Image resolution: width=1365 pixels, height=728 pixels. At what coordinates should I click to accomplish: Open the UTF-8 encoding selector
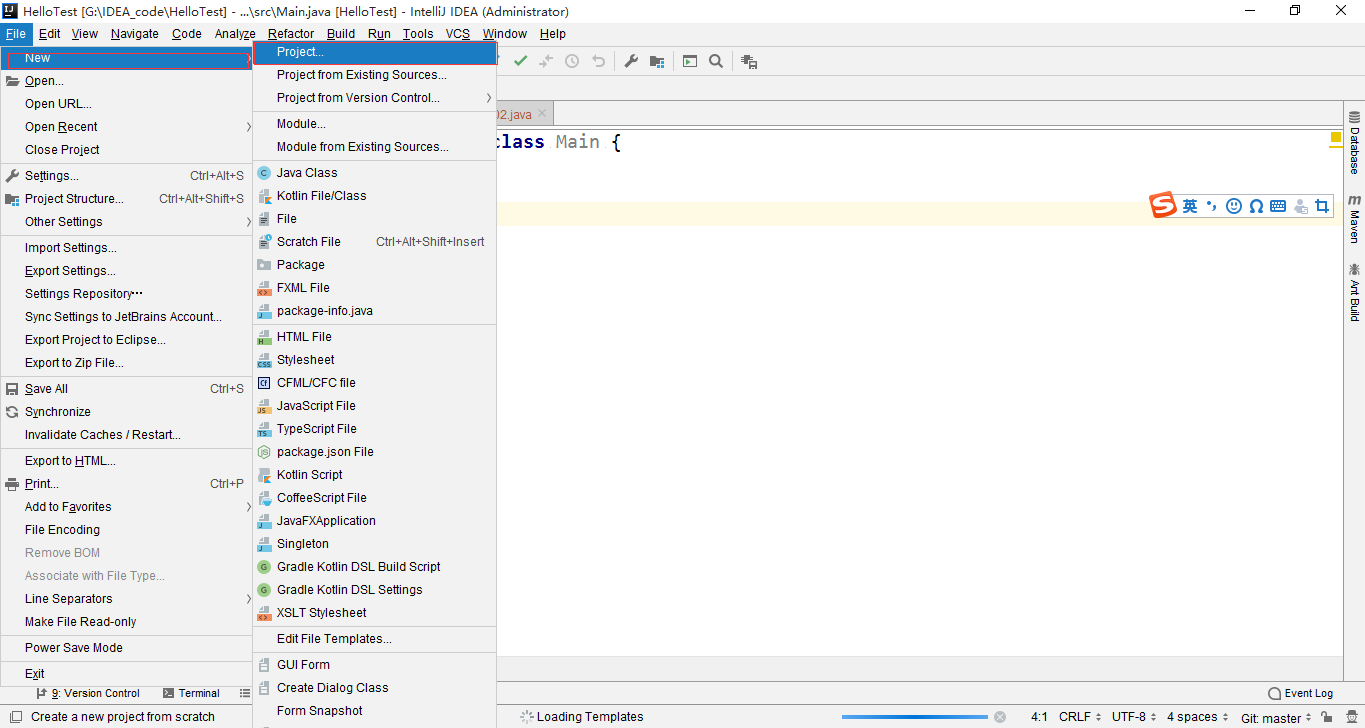point(1133,717)
